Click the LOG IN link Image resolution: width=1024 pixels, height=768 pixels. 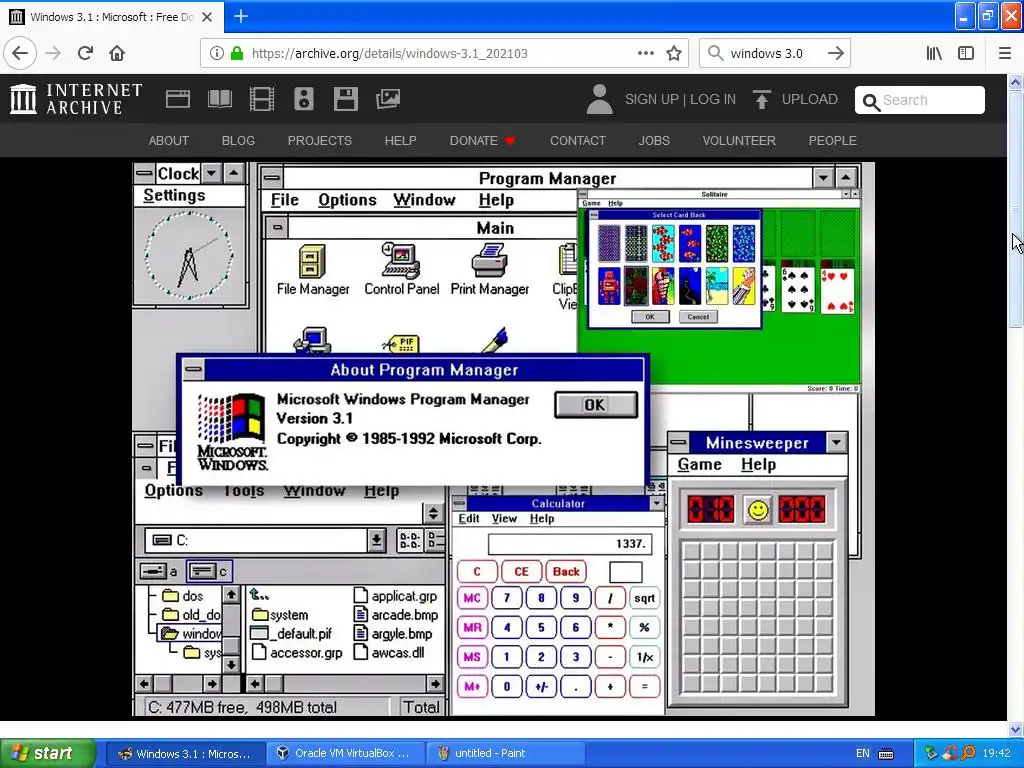(713, 99)
